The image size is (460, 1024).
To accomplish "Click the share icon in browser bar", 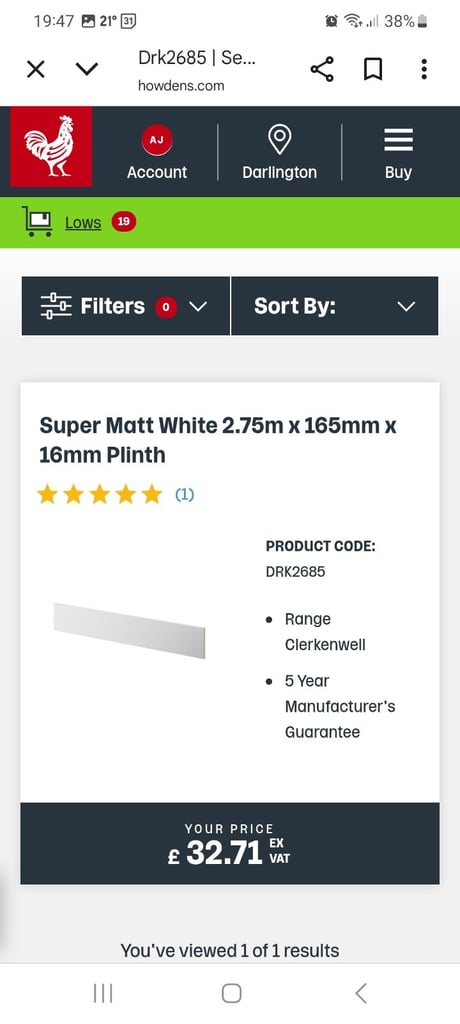I will (321, 69).
